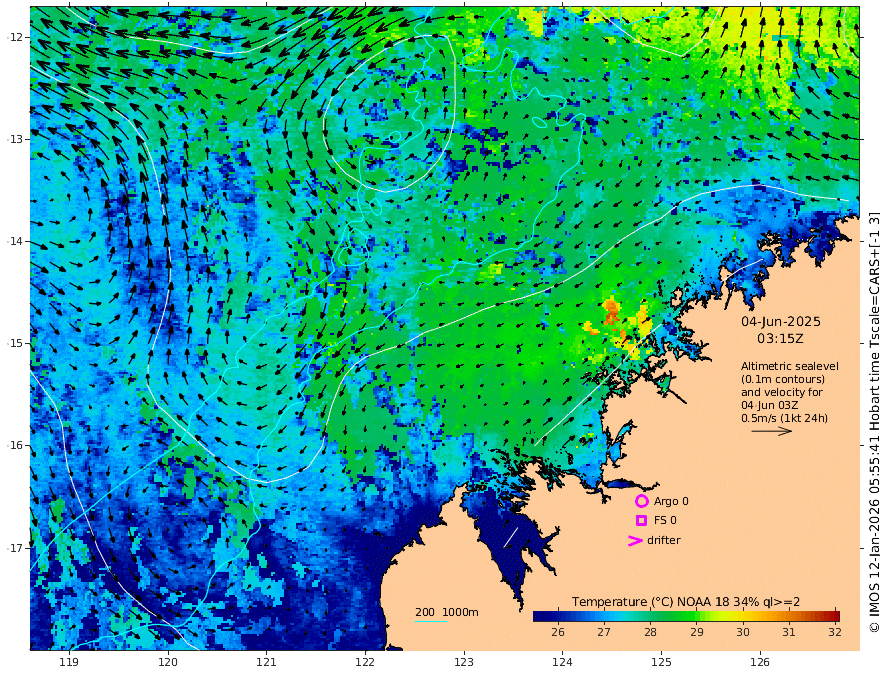Click the longitude axis label 124
Image resolution: width=880 pixels, height=680 pixels.
tap(562, 662)
